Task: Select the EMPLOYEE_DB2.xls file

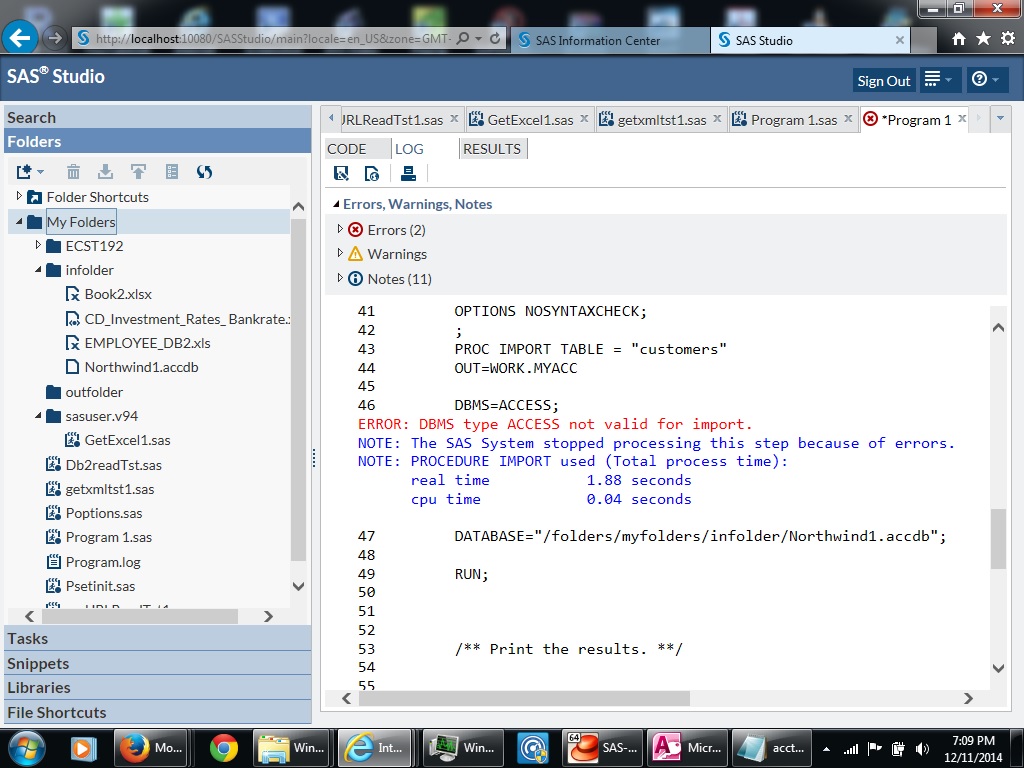Action: point(147,343)
